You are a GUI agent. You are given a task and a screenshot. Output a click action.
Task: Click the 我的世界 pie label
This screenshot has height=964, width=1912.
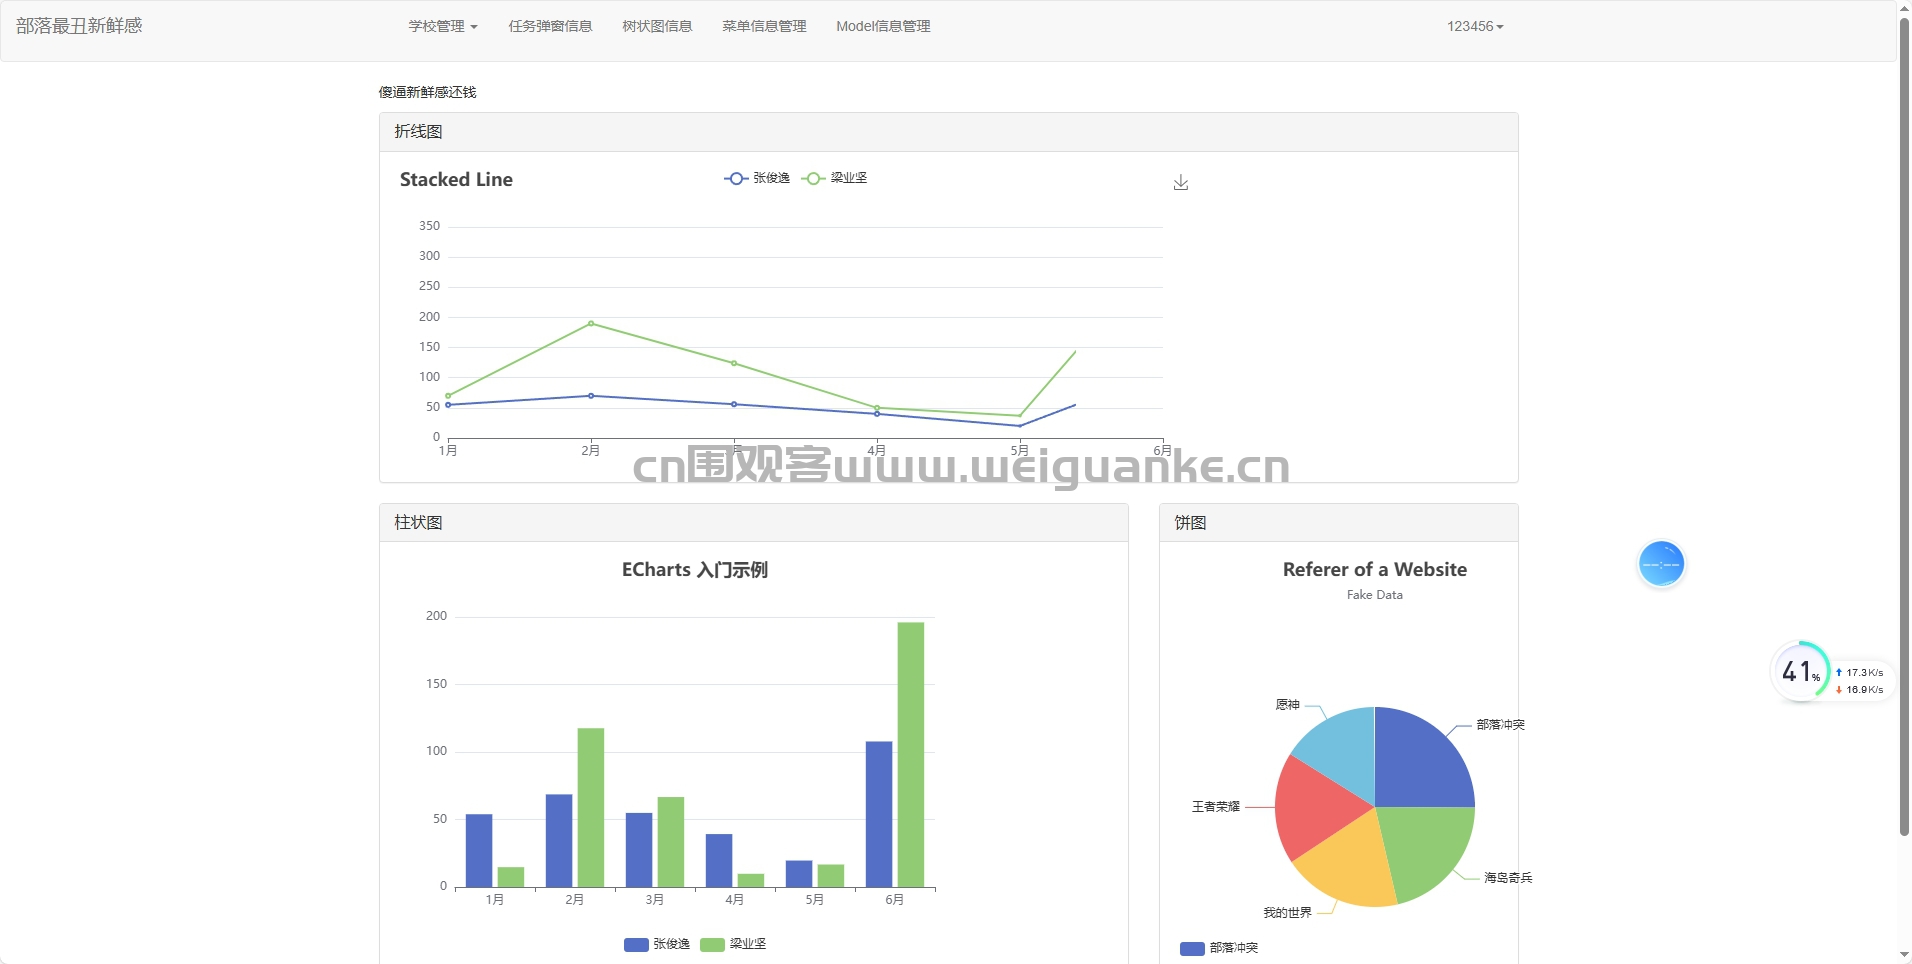pyautogui.click(x=1287, y=913)
